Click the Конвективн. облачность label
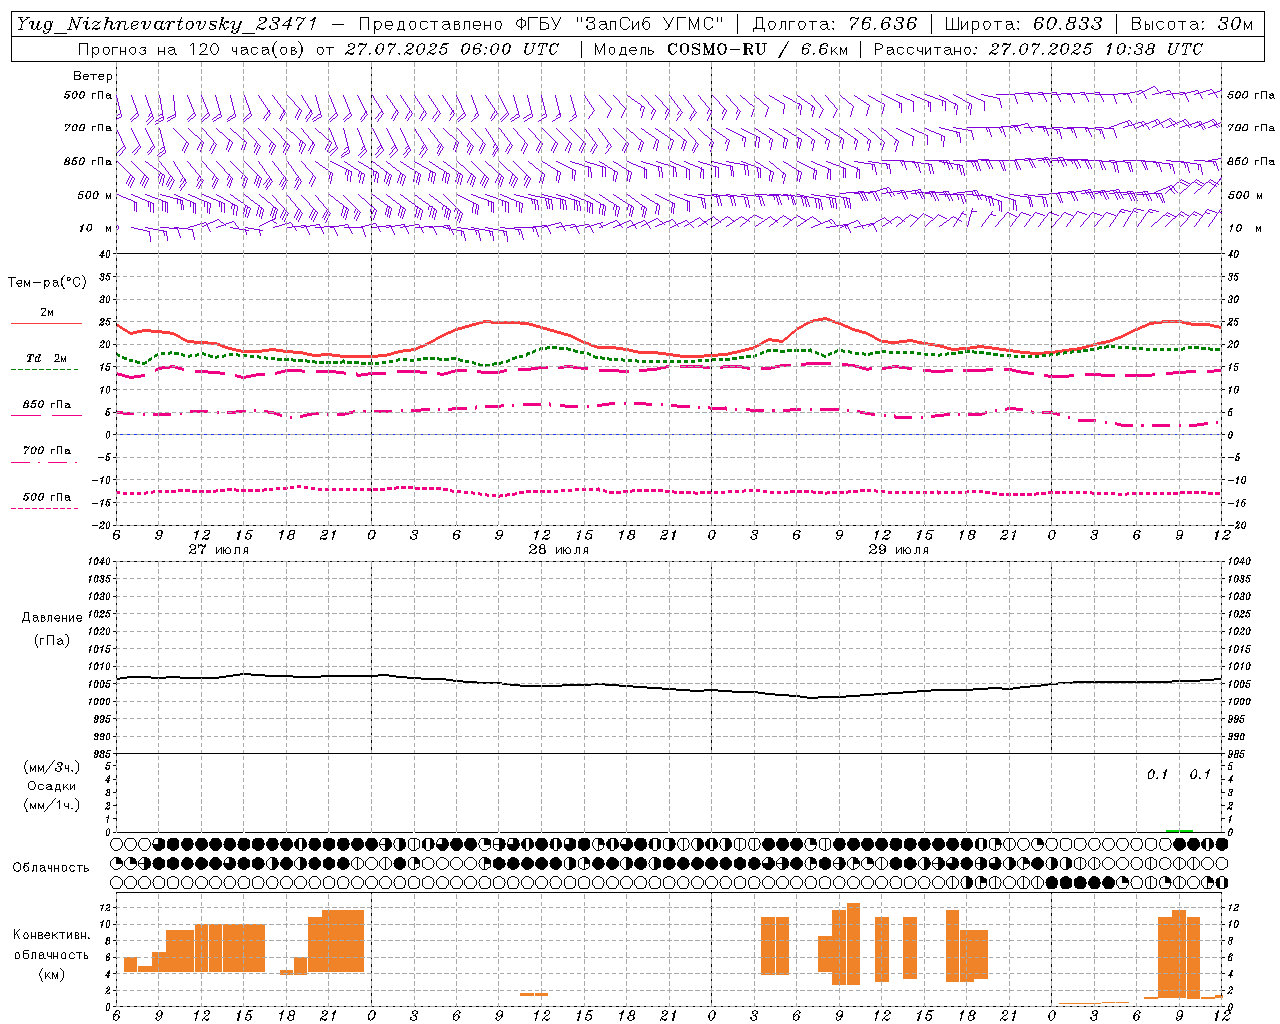Viewport: 1280px width, 1024px height. click(51, 945)
